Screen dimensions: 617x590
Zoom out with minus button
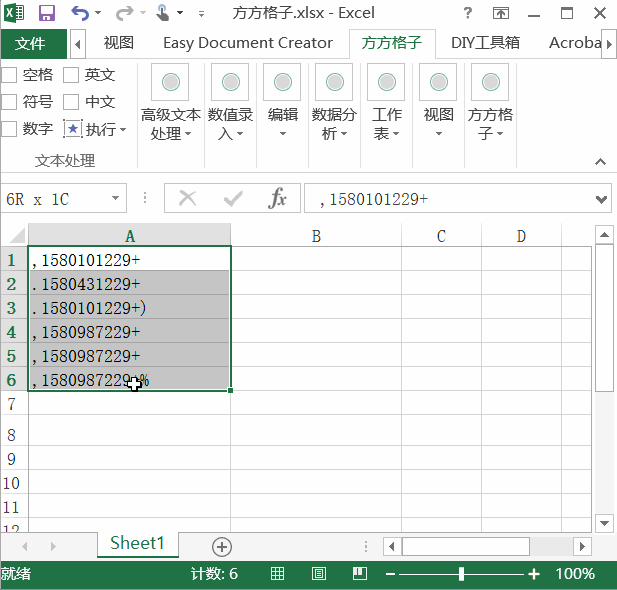tap(390, 574)
